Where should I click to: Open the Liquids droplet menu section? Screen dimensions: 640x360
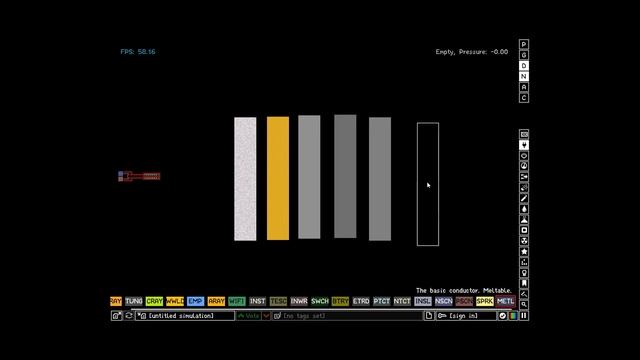point(524,209)
